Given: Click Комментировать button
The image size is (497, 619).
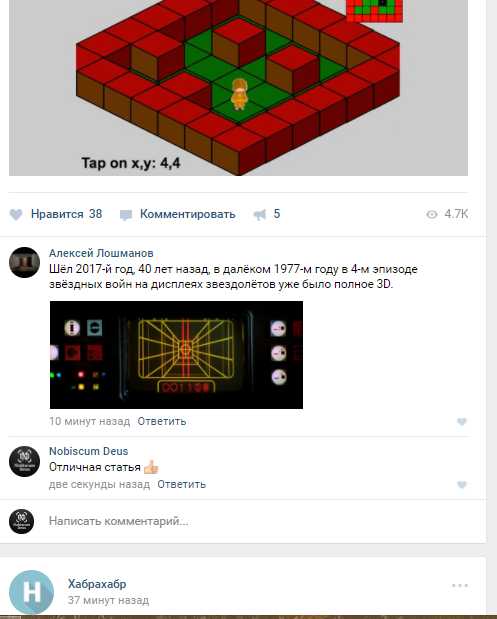Looking at the screenshot, I should coord(188,214).
